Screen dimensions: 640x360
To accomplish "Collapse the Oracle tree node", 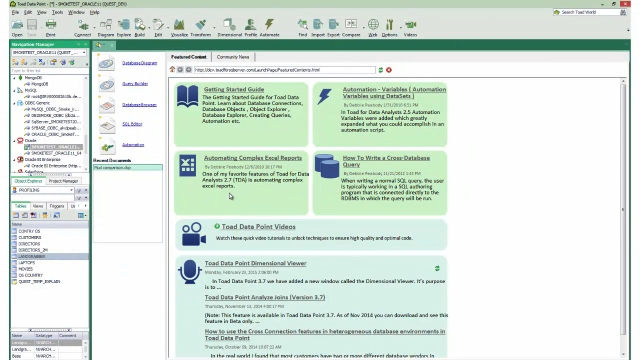I will coord(14,140).
